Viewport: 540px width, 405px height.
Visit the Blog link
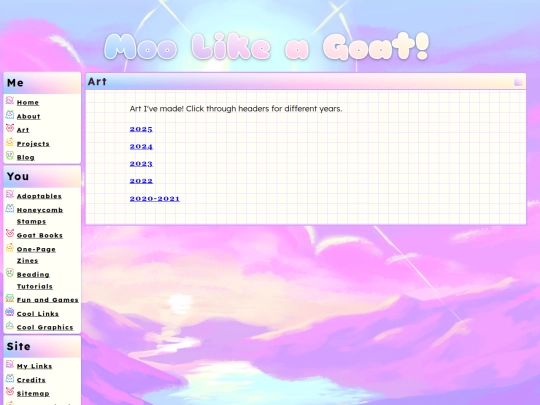(26, 157)
